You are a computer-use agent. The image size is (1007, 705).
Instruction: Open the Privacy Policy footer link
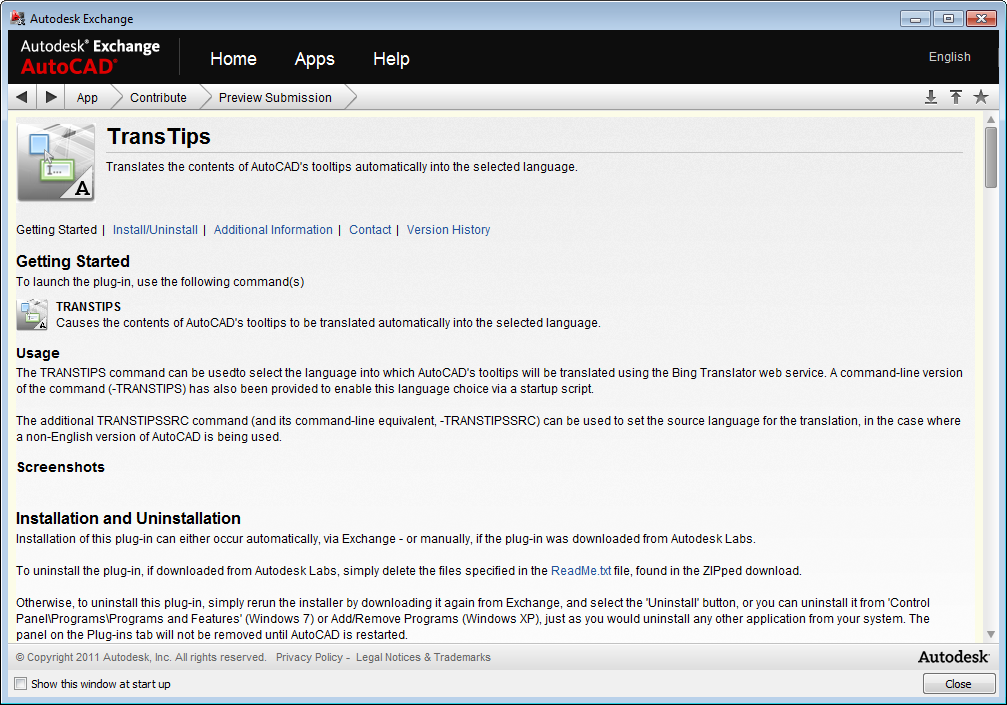tap(309, 658)
